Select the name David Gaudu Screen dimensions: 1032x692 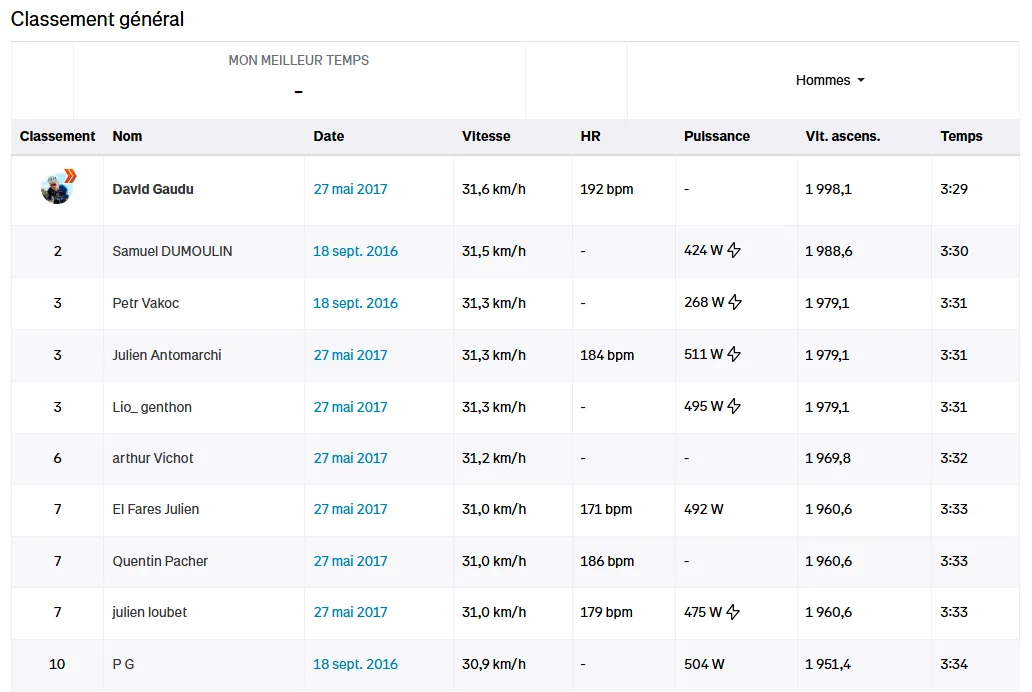coord(153,189)
